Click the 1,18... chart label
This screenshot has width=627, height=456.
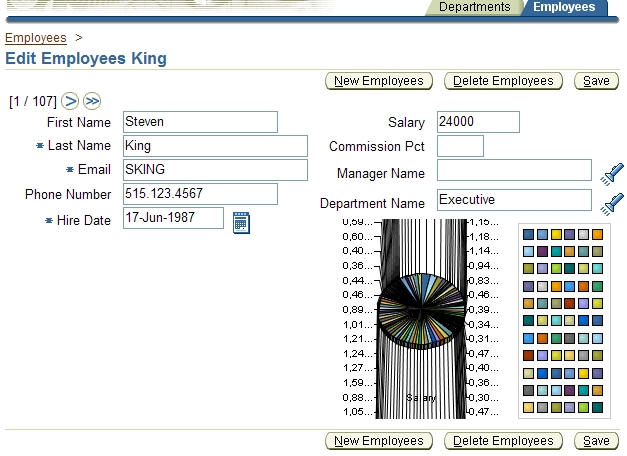[x=484, y=237]
